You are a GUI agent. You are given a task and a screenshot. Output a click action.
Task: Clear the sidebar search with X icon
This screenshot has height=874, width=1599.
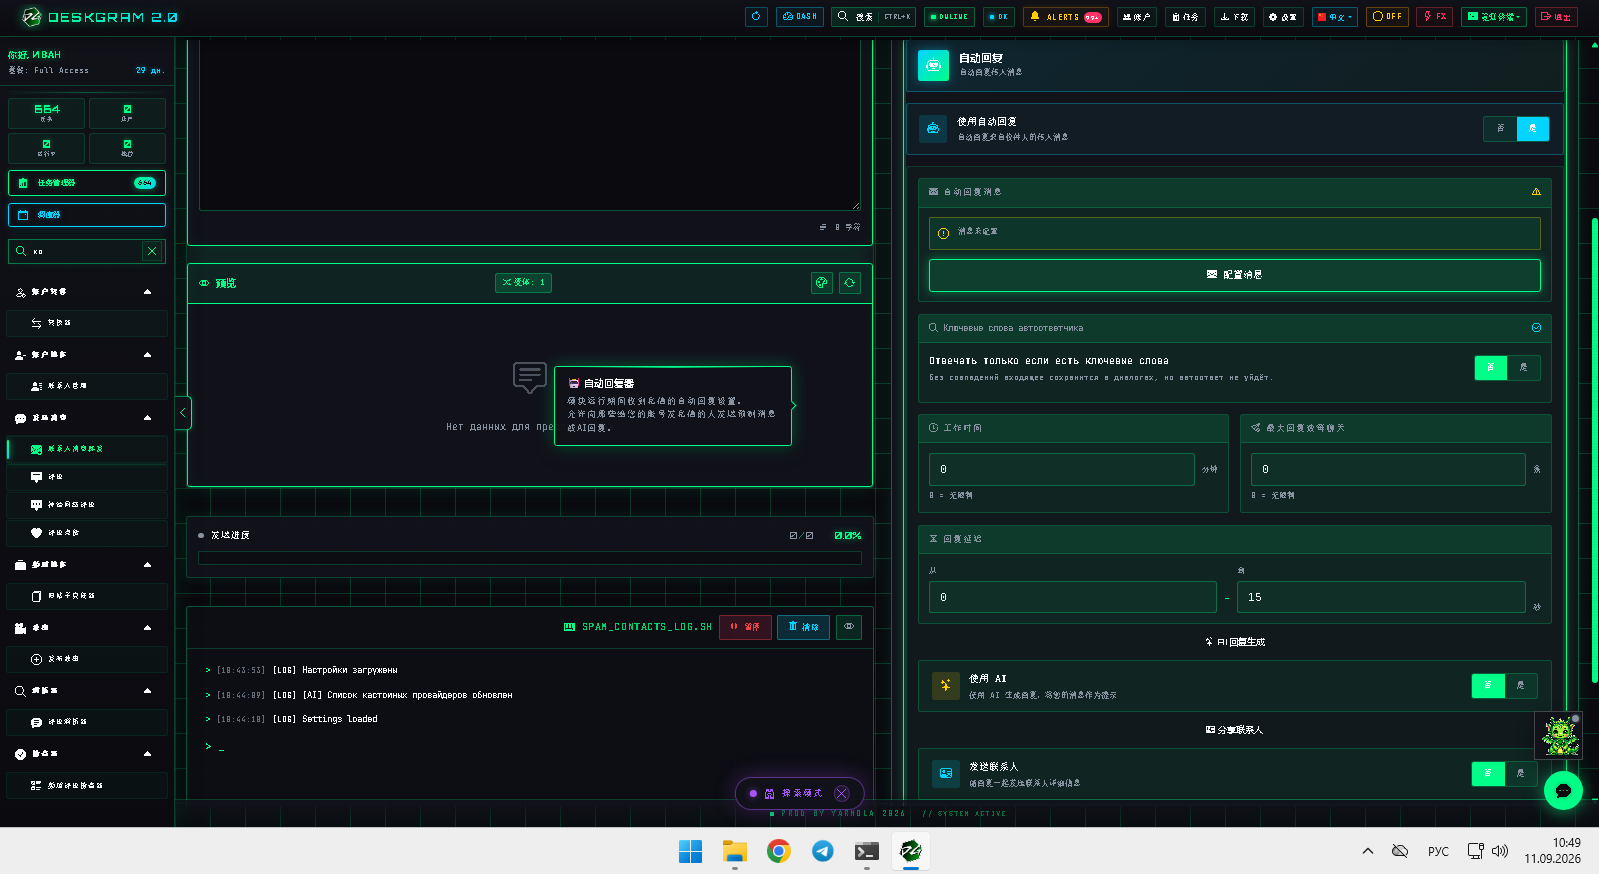tap(152, 251)
